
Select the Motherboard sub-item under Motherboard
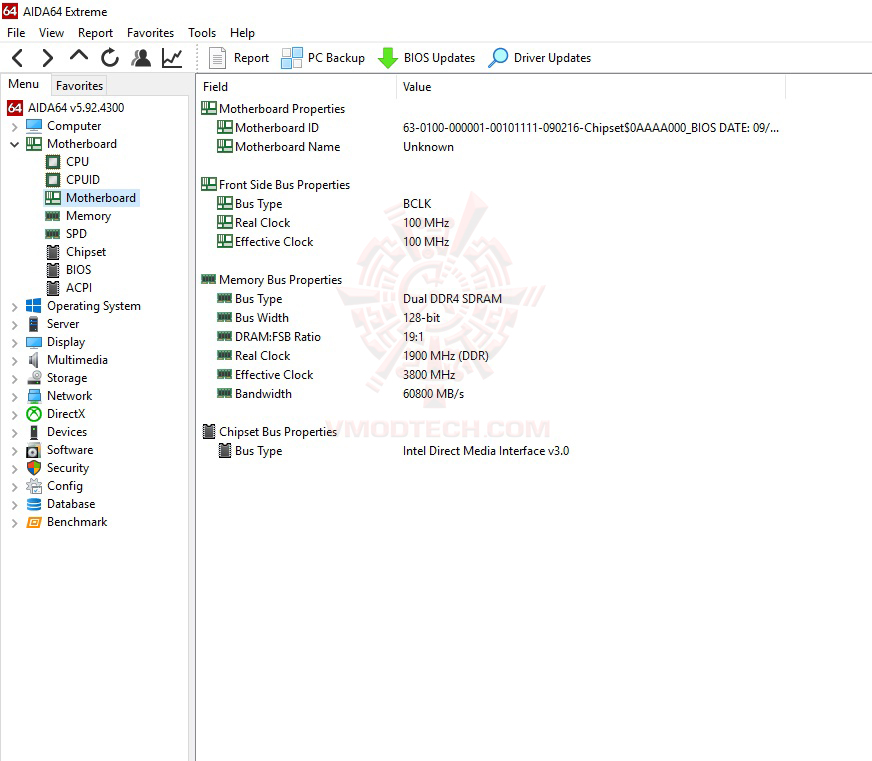tap(92, 197)
